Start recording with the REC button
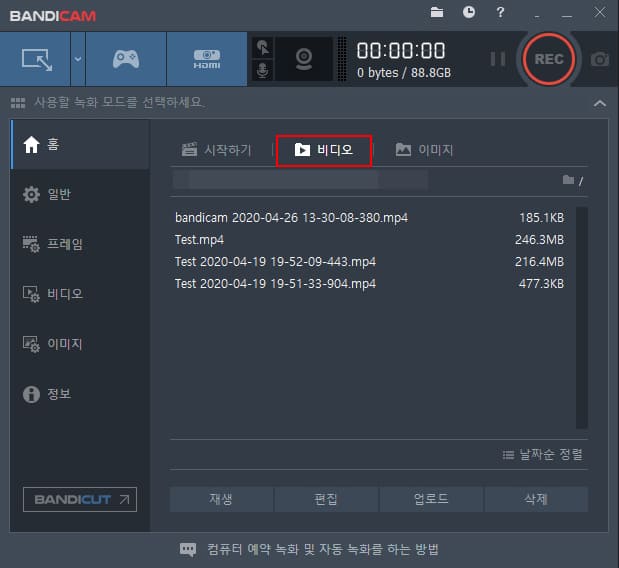 [x=549, y=59]
